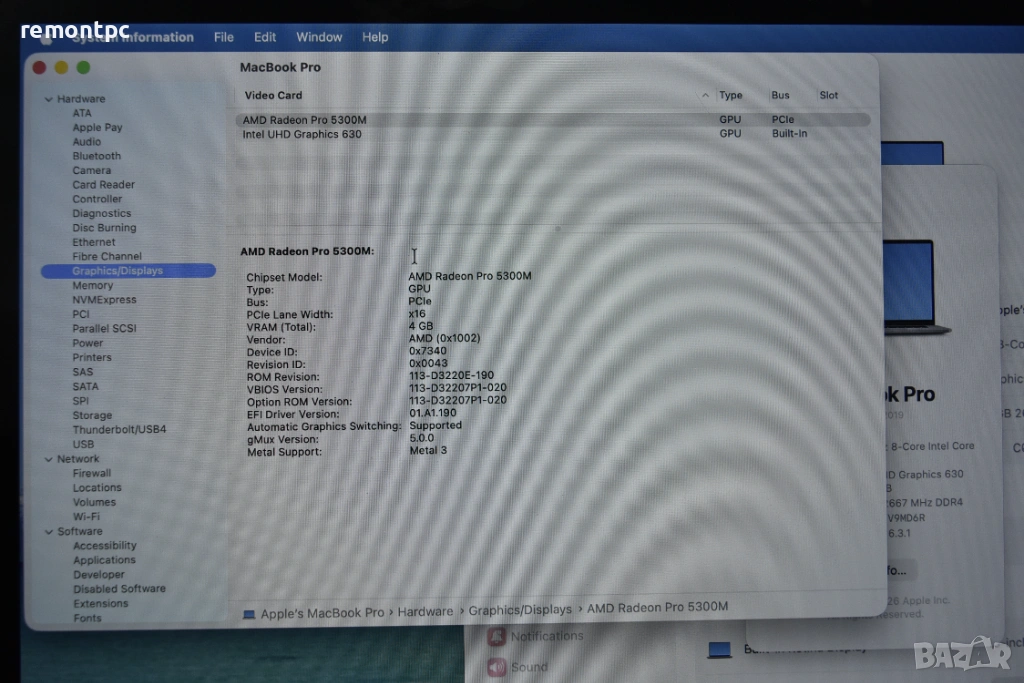The image size is (1024, 683).
Task: Click the Device ID value 0x7340
Action: coord(428,351)
